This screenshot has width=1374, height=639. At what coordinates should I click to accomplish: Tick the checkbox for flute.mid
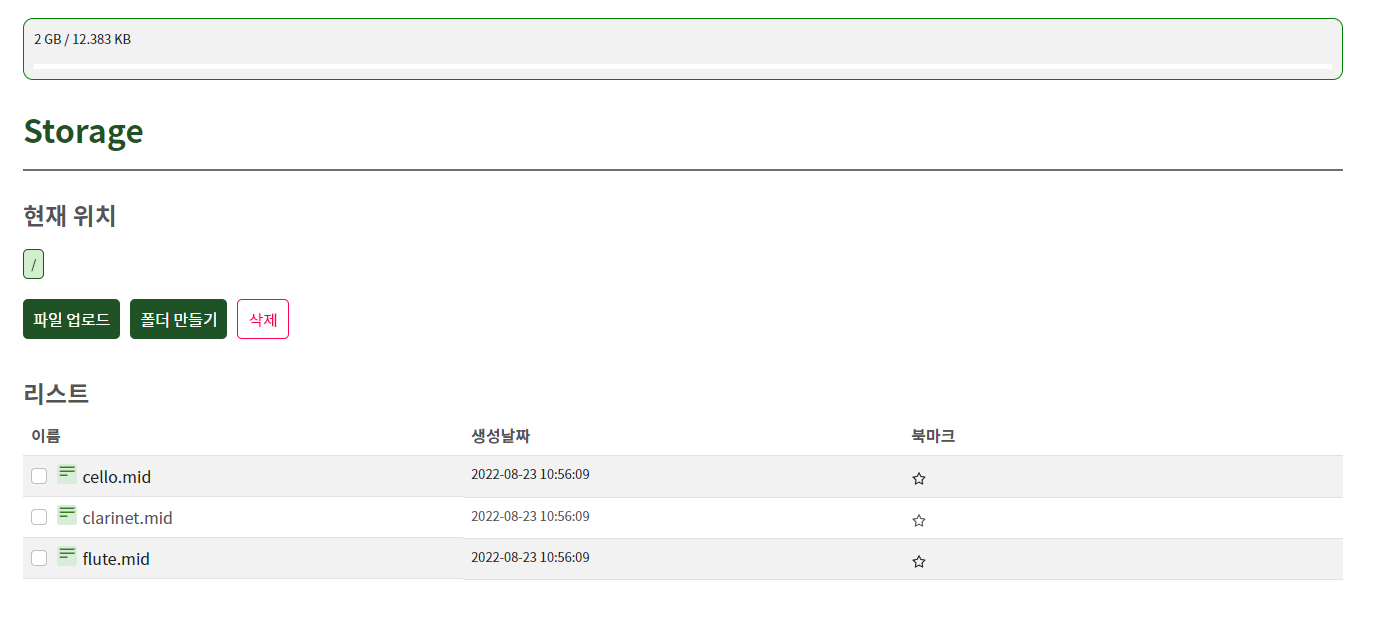tap(39, 558)
